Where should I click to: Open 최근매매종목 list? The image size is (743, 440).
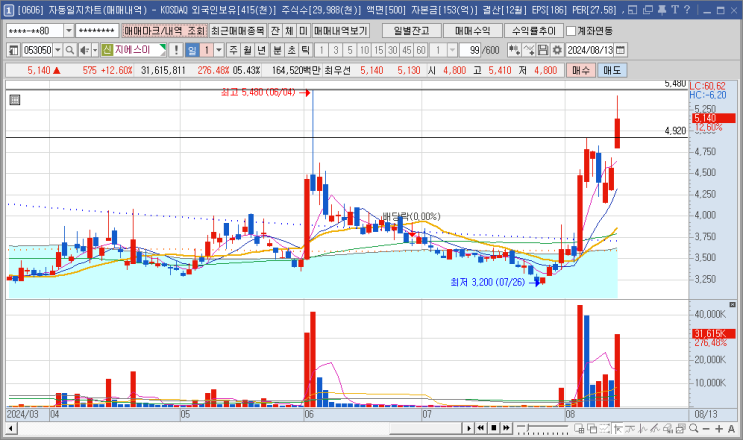pos(238,31)
